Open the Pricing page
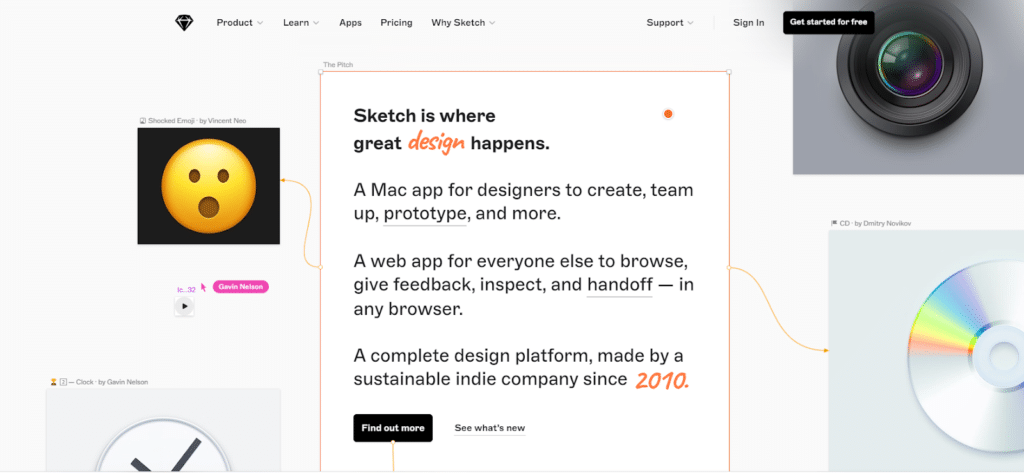This screenshot has height=473, width=1024. pyautogui.click(x=396, y=22)
